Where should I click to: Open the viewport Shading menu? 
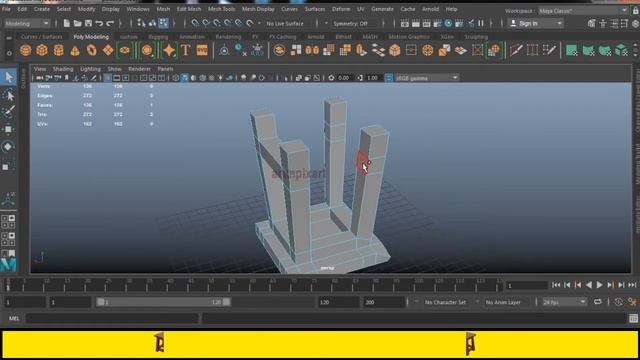63,69
